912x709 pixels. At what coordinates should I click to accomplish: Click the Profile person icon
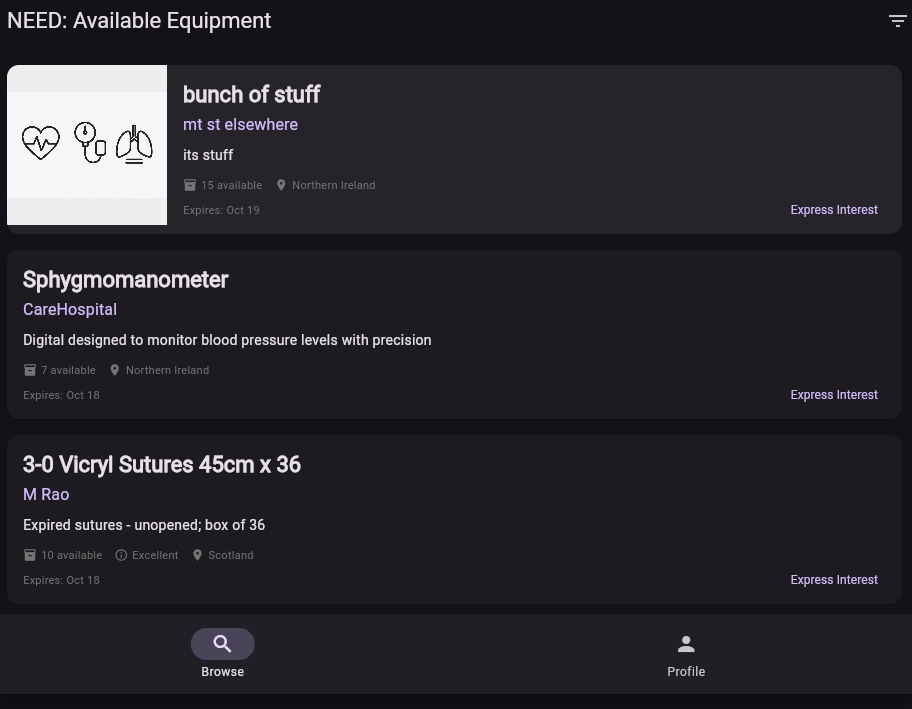(686, 644)
